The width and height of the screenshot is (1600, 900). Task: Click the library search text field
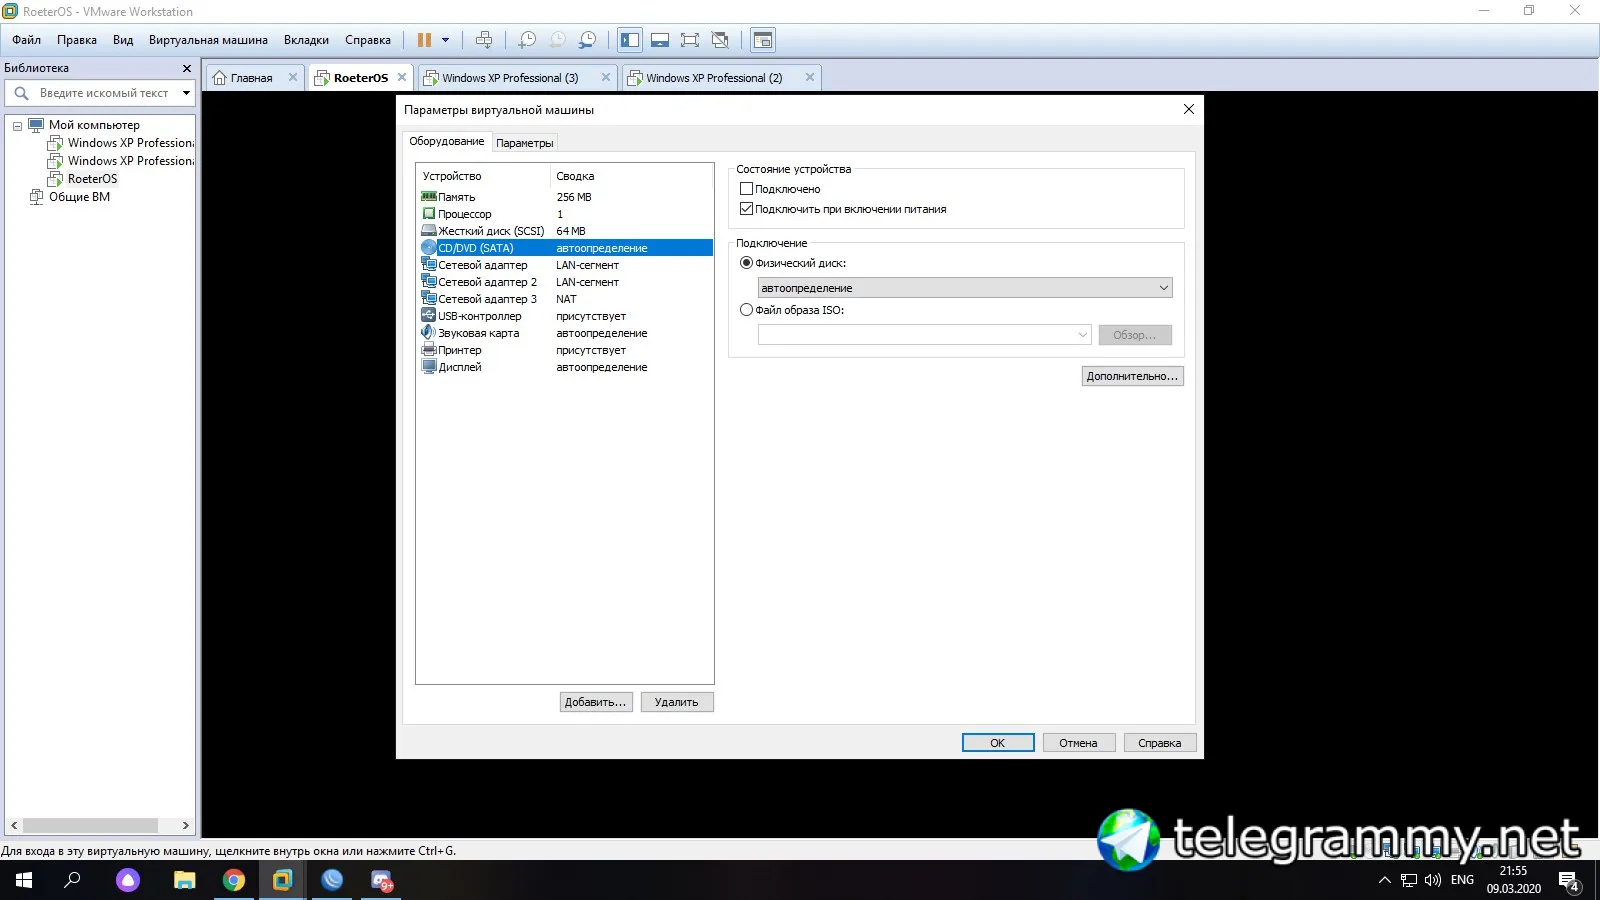point(104,93)
